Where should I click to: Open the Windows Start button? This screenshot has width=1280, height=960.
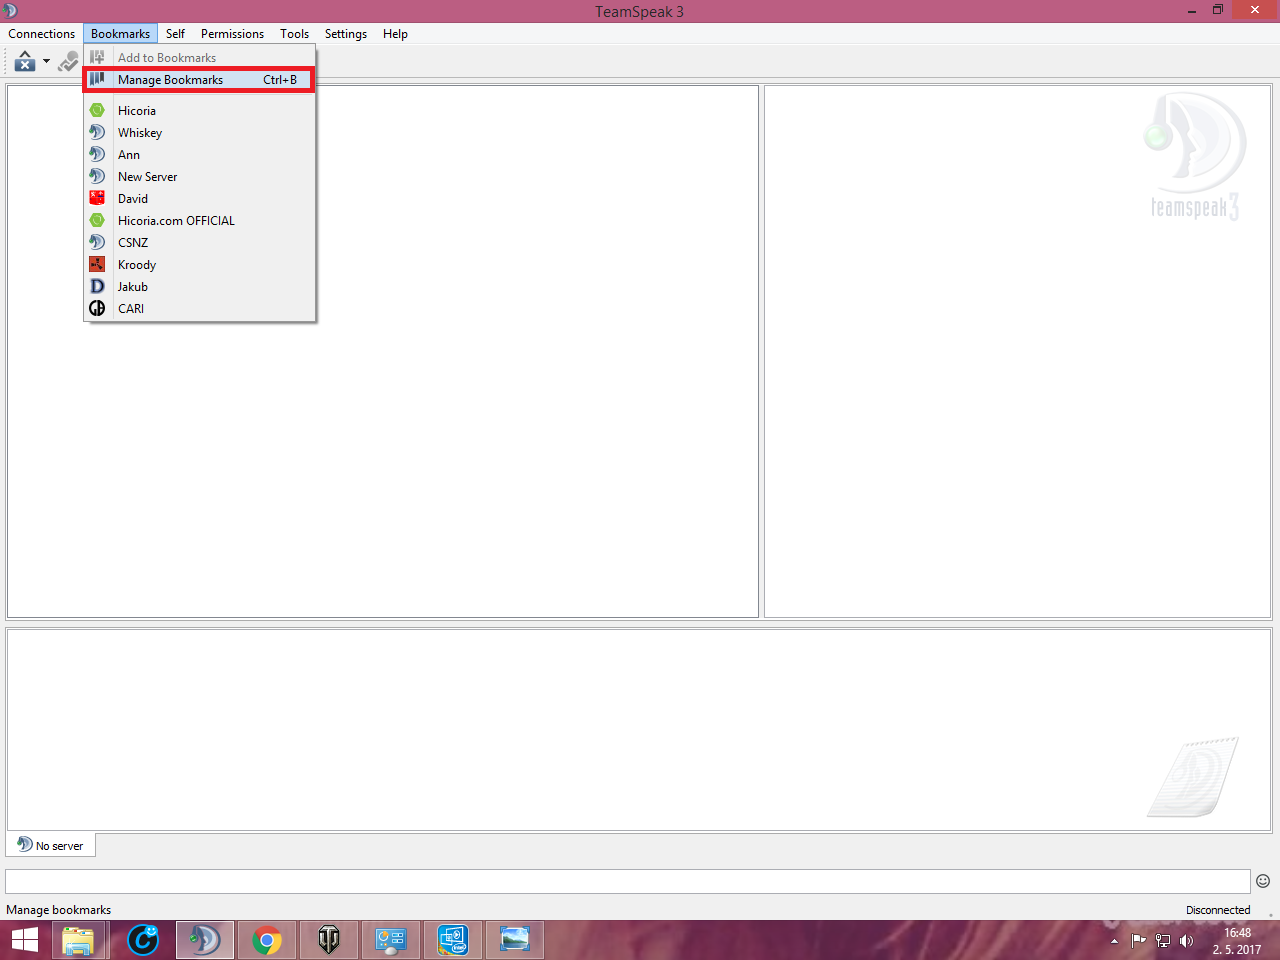pyautogui.click(x=25, y=940)
